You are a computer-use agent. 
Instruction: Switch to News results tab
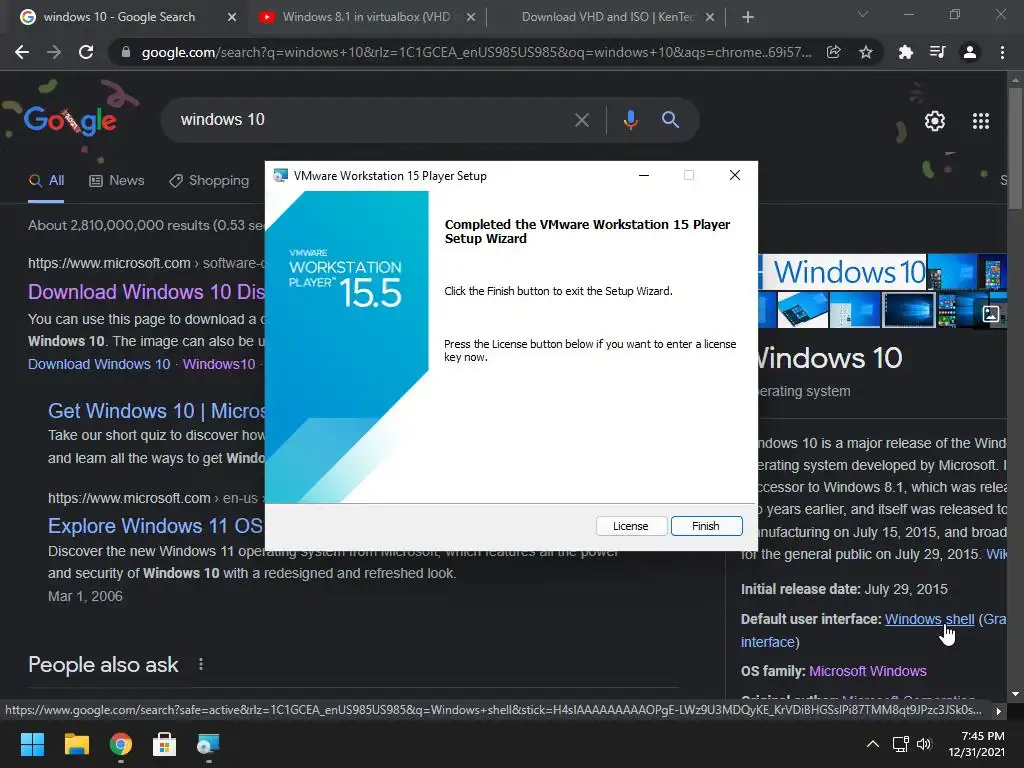116,181
